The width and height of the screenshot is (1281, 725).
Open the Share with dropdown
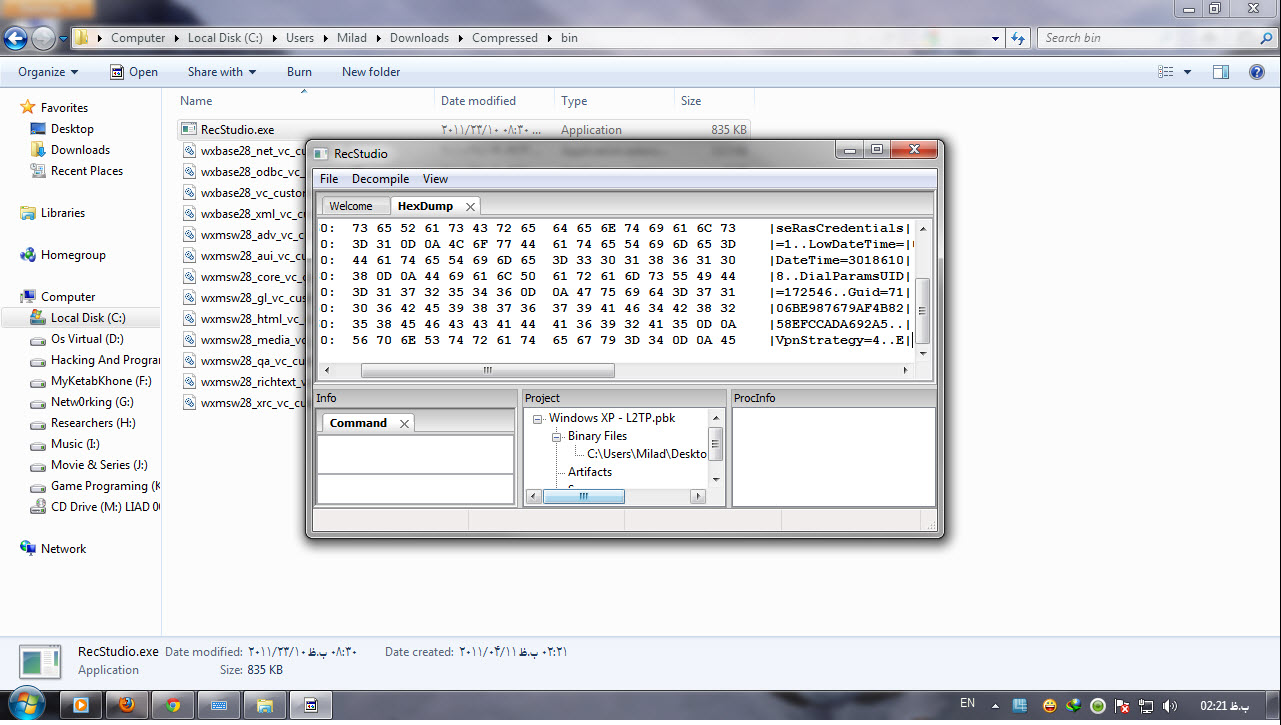222,72
